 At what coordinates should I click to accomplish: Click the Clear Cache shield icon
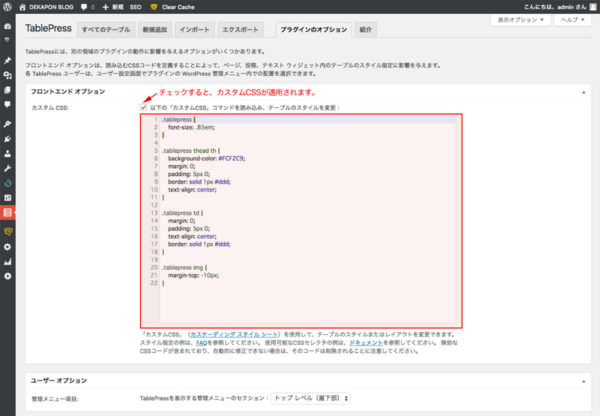(154, 7)
